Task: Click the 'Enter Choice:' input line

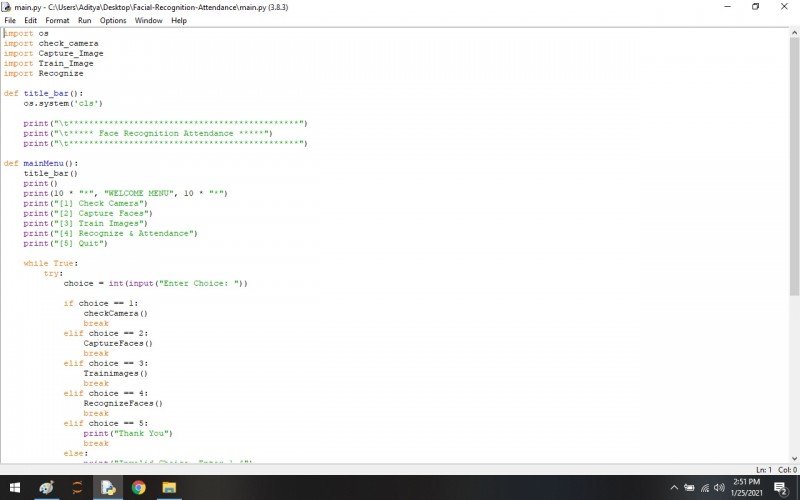Action: (x=156, y=283)
